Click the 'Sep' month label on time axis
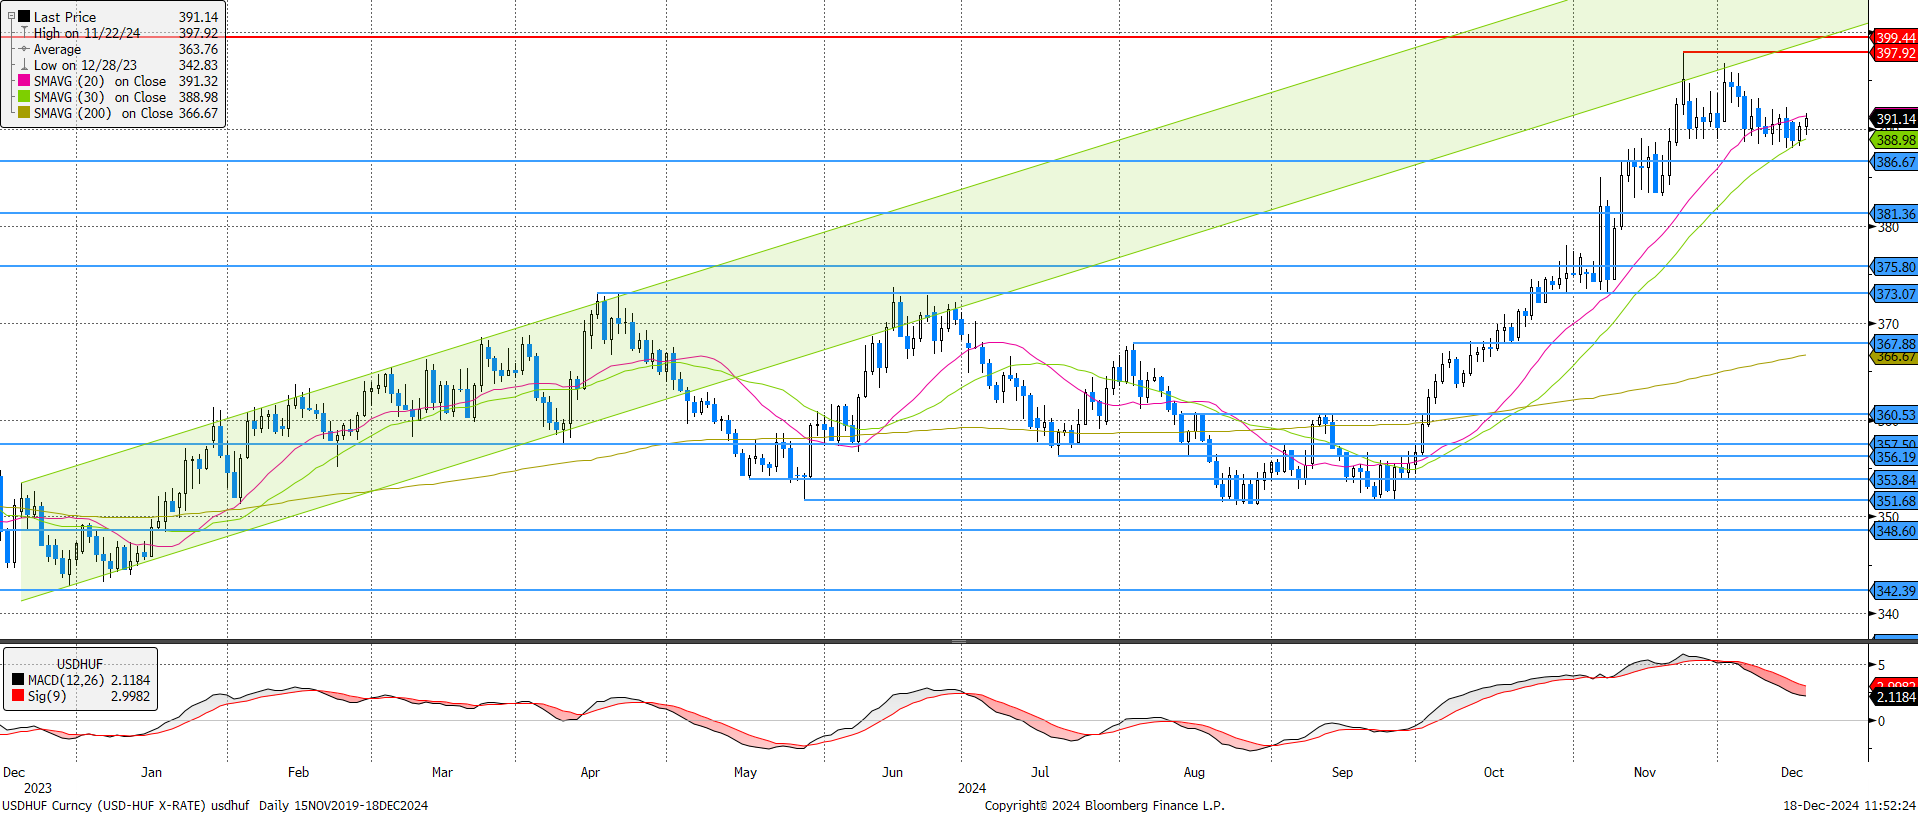Image resolution: width=1918 pixels, height=814 pixels. click(x=1342, y=772)
